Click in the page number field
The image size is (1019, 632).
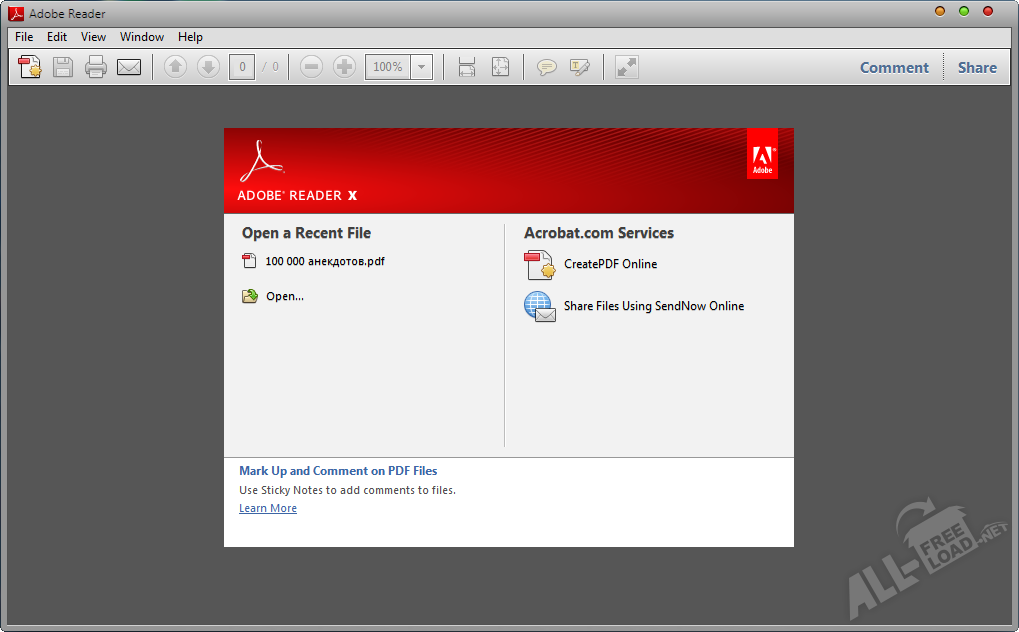tap(241, 67)
